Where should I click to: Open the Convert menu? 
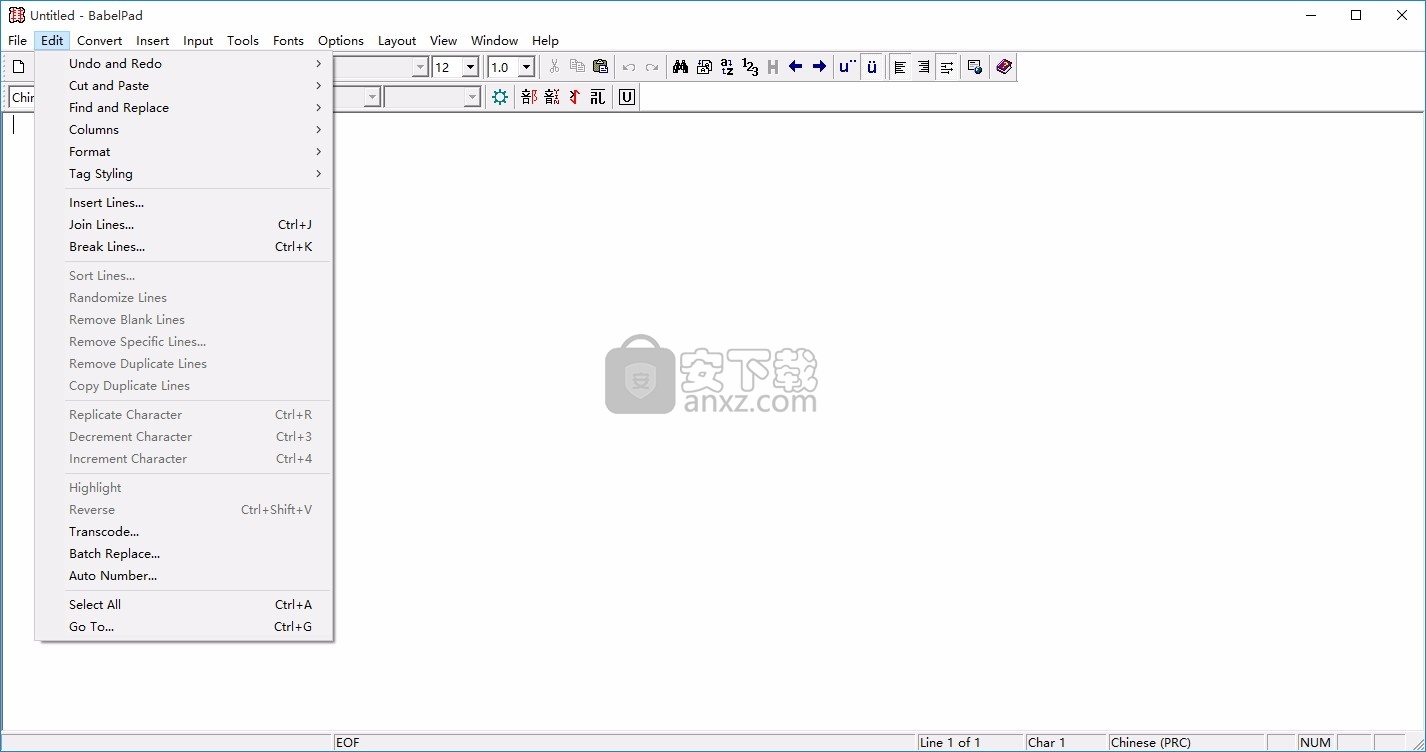coord(99,41)
